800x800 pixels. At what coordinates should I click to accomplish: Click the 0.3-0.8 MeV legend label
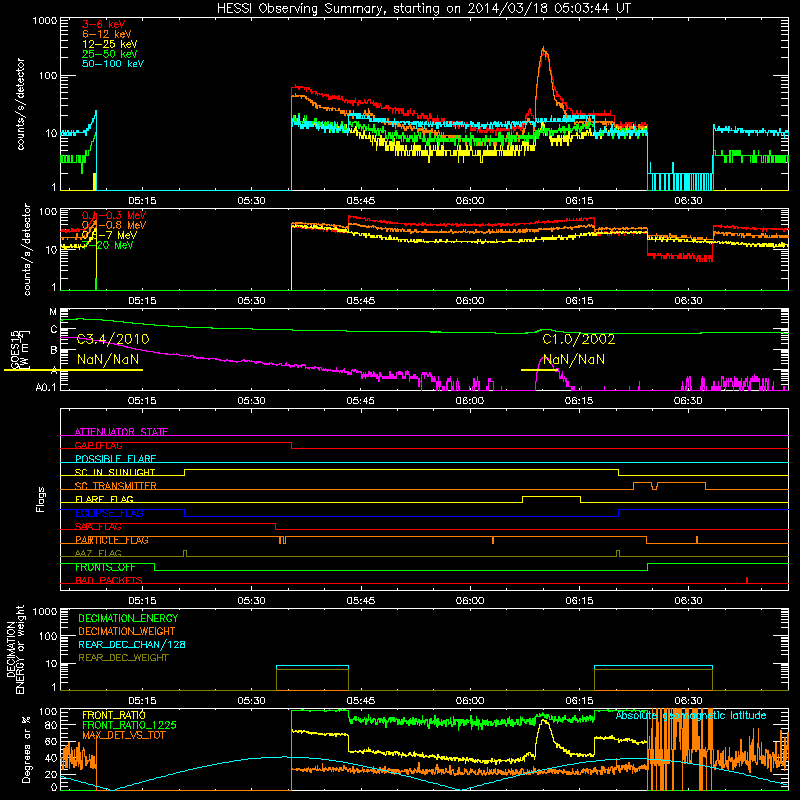click(114, 225)
